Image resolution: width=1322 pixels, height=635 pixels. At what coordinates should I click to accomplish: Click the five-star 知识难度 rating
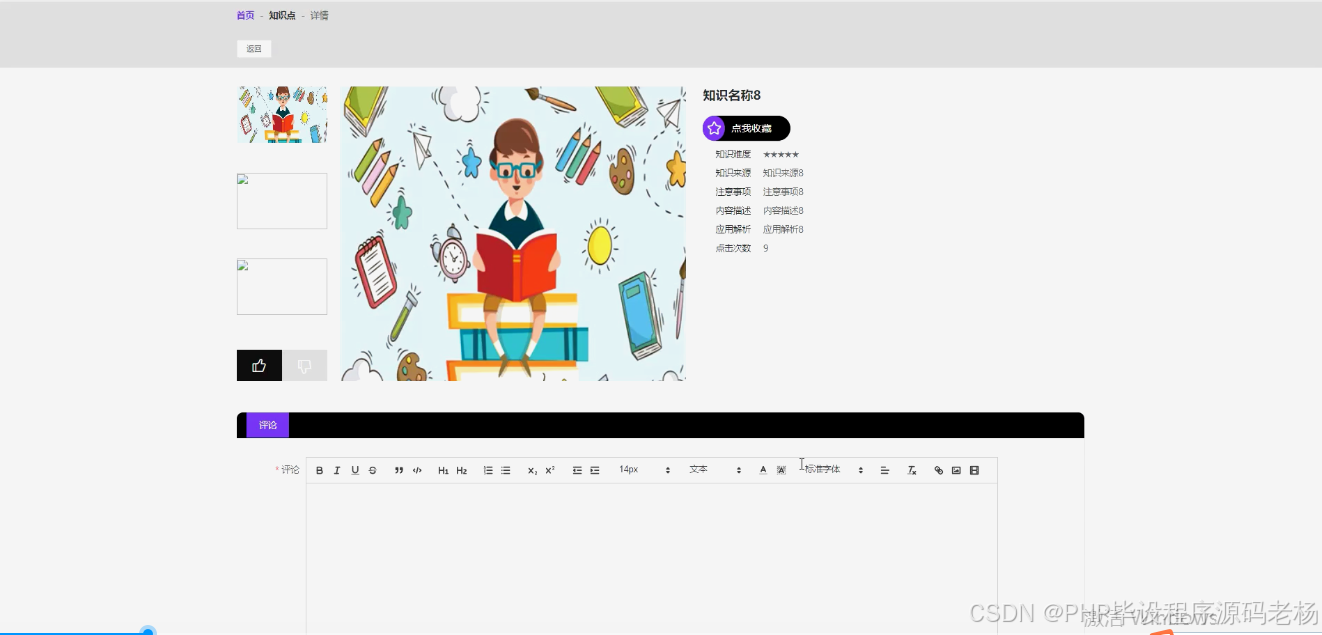(781, 154)
